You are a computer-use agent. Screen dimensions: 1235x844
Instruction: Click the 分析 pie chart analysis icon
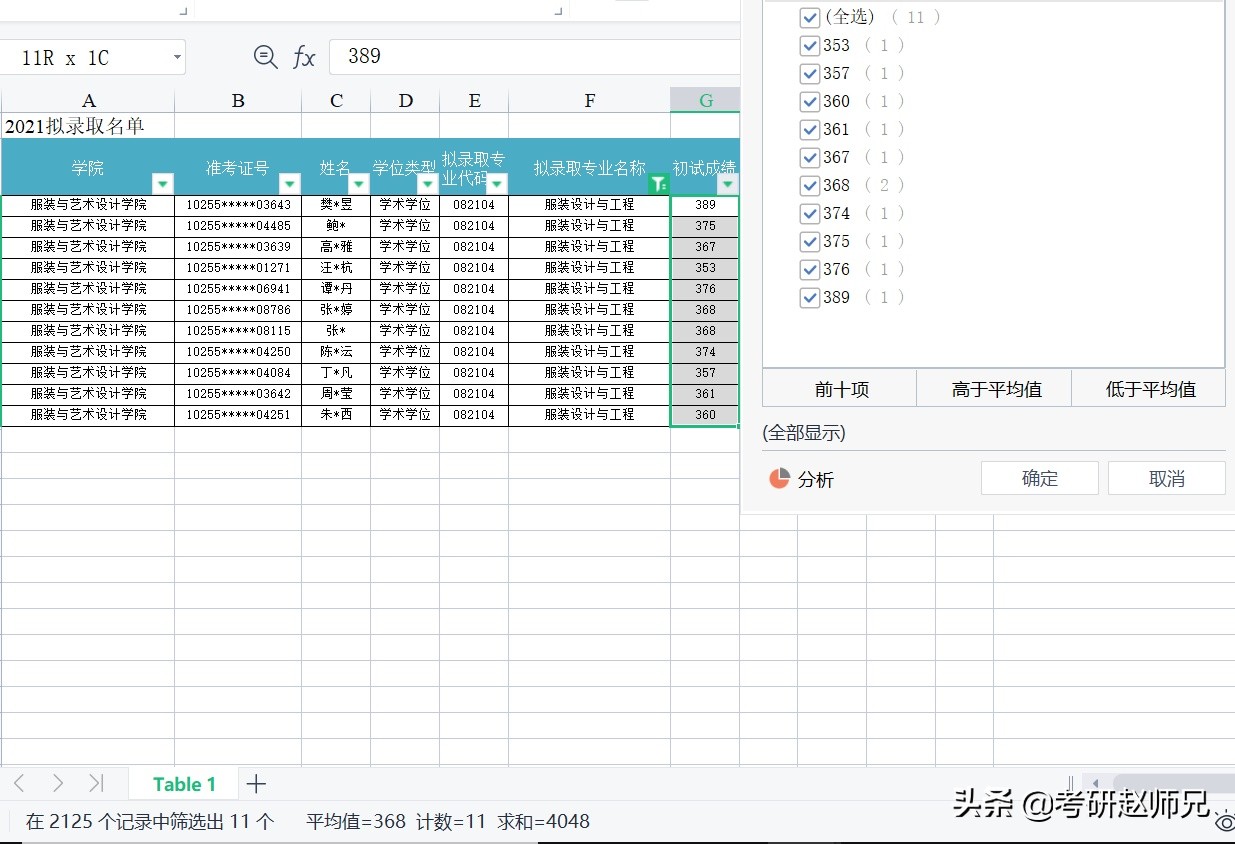pos(777,479)
